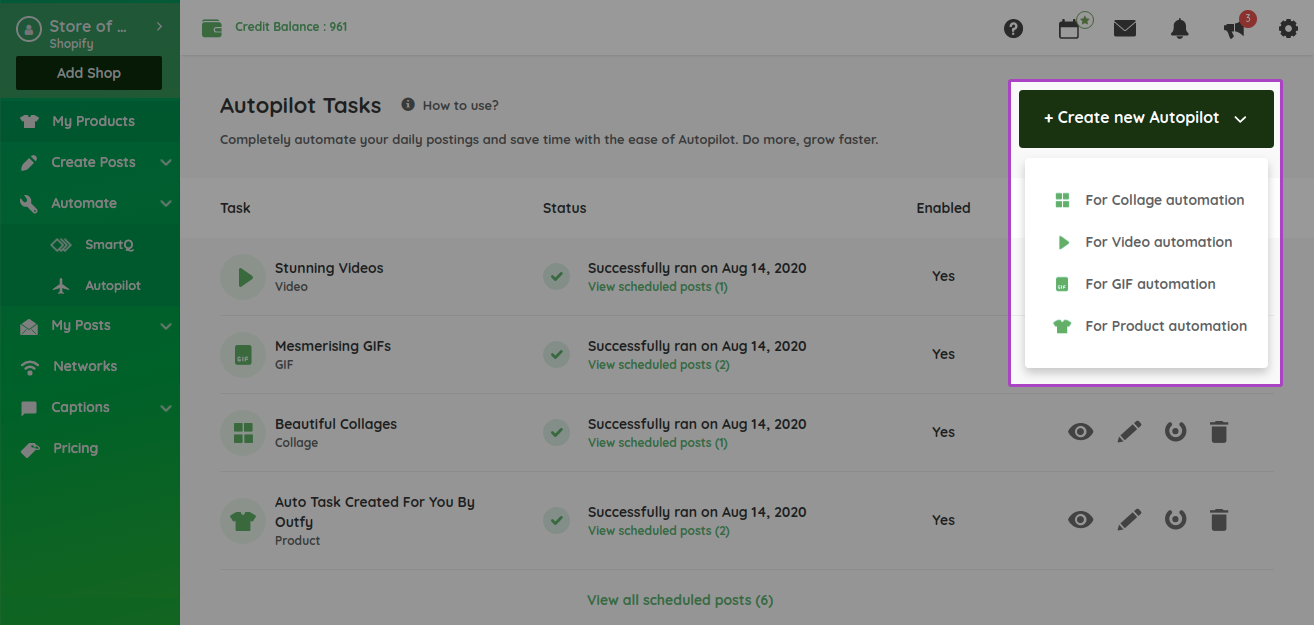
Task: Open the help question mark icon
Action: pyautogui.click(x=1014, y=29)
